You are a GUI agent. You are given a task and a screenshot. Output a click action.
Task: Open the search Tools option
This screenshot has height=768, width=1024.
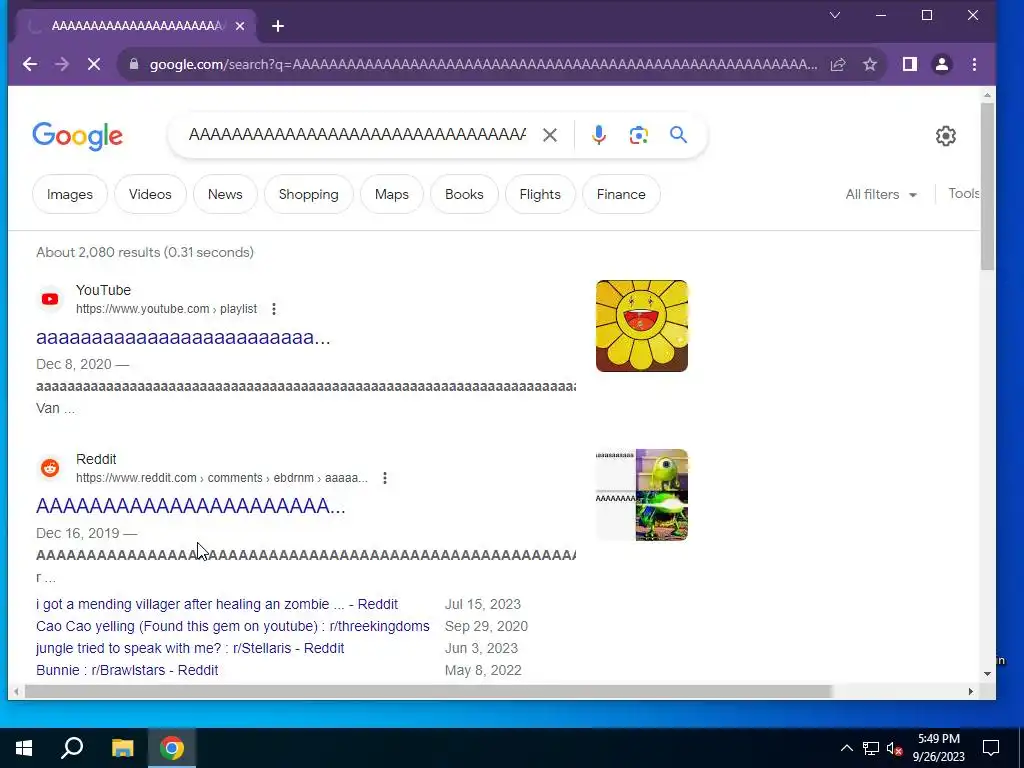[963, 193]
